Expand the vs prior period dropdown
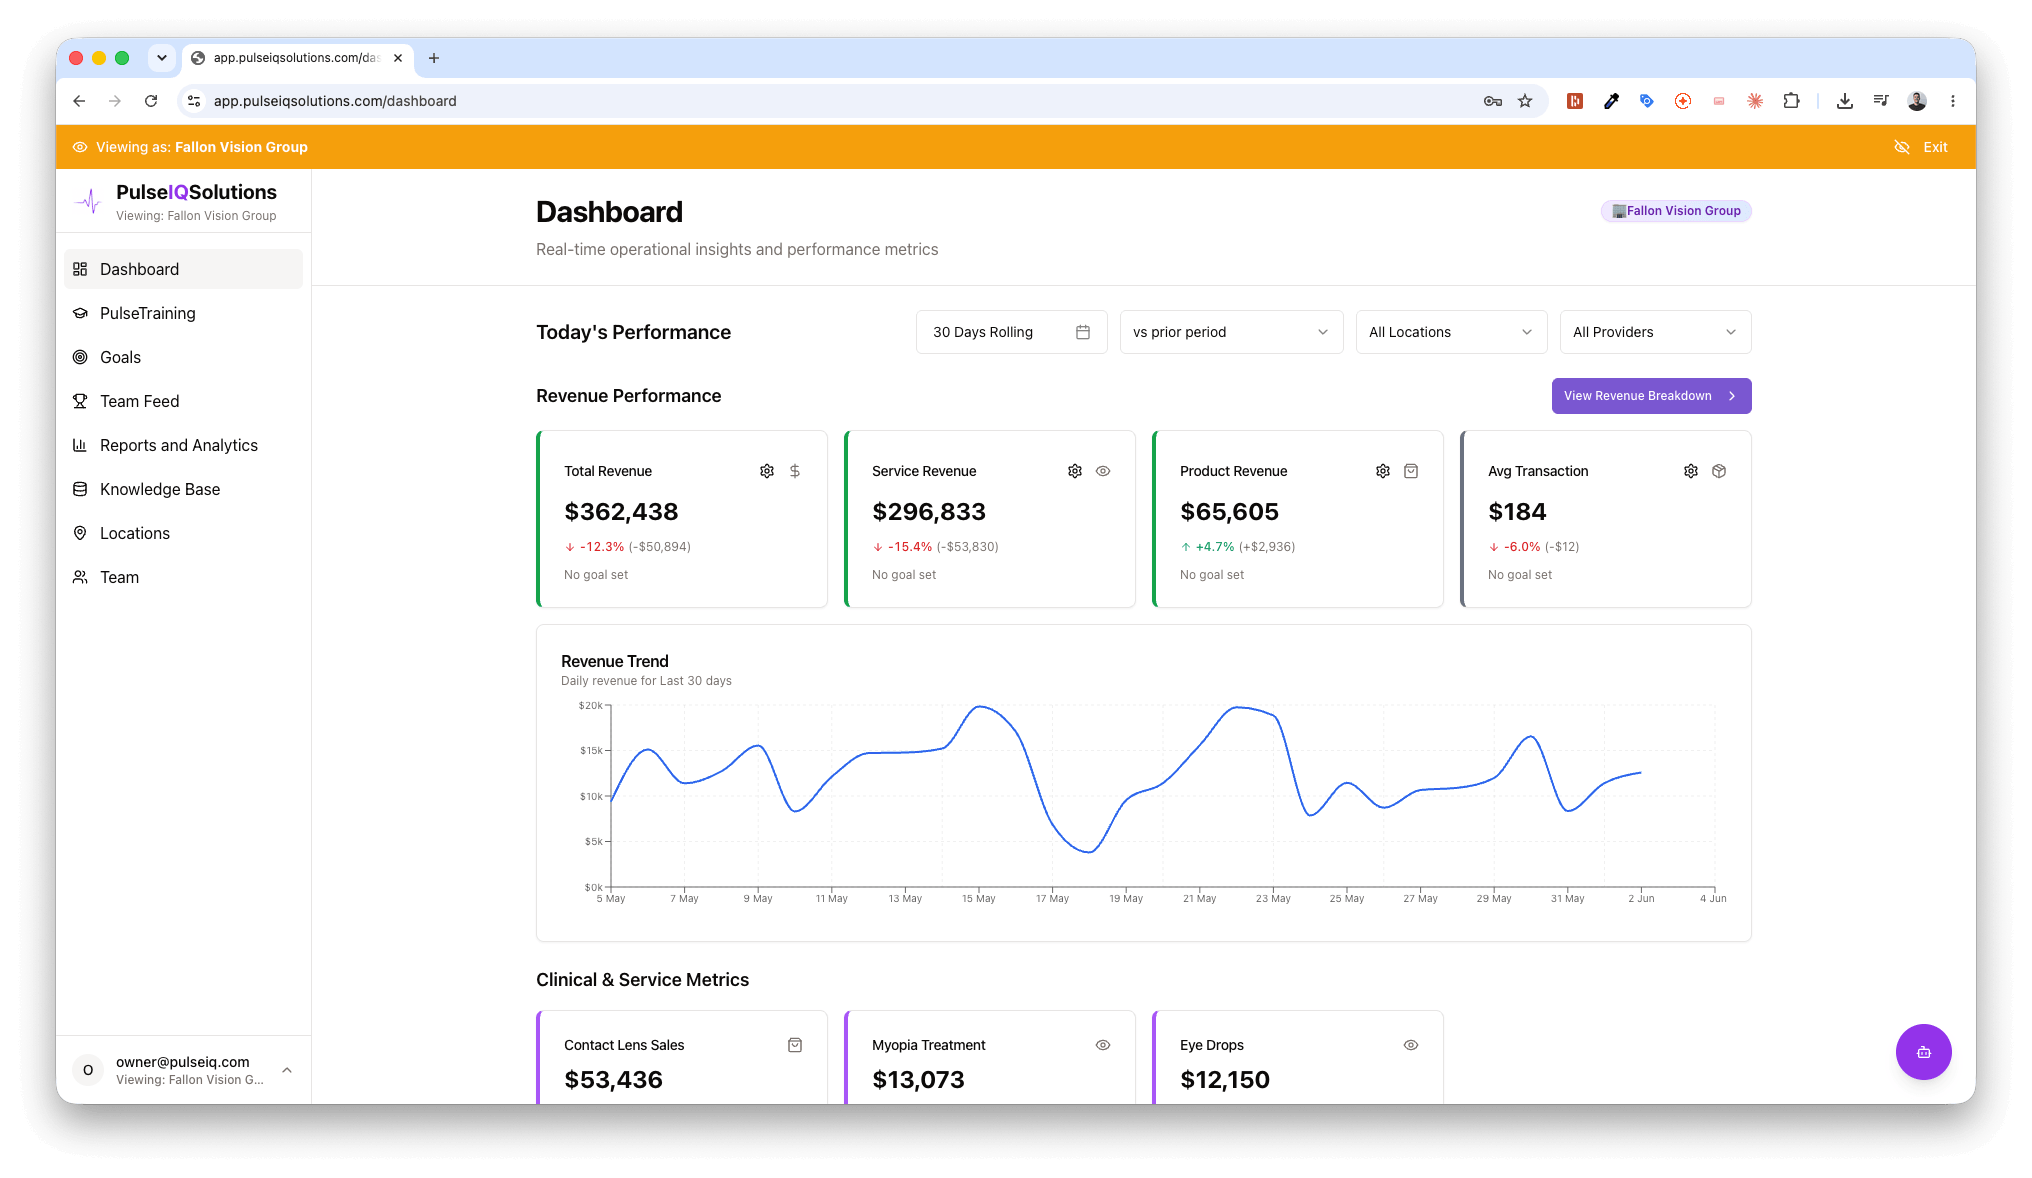Image resolution: width=2032 pixels, height=1178 pixels. tap(1231, 332)
